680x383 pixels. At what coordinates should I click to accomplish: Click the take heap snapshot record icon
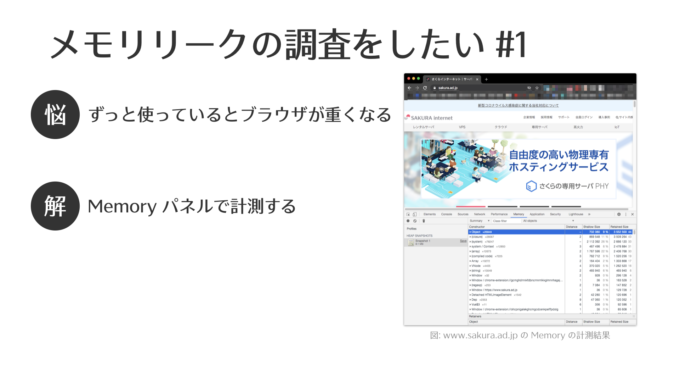408,221
